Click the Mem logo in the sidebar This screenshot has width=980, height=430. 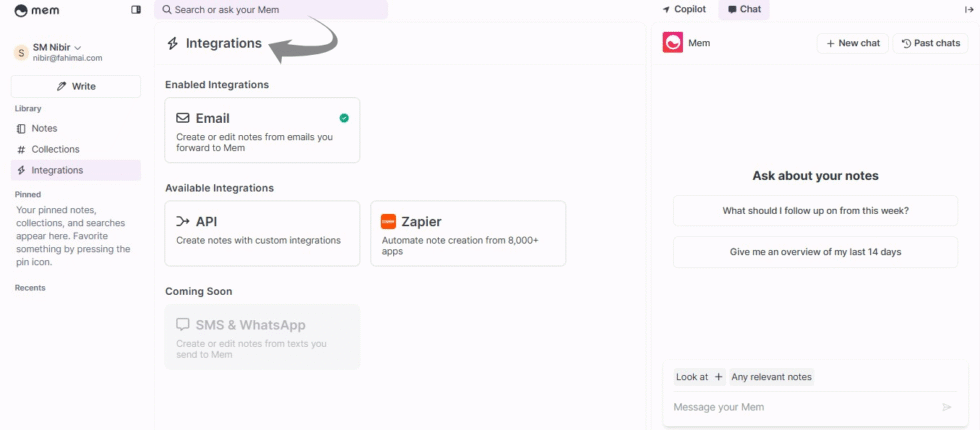[35, 10]
